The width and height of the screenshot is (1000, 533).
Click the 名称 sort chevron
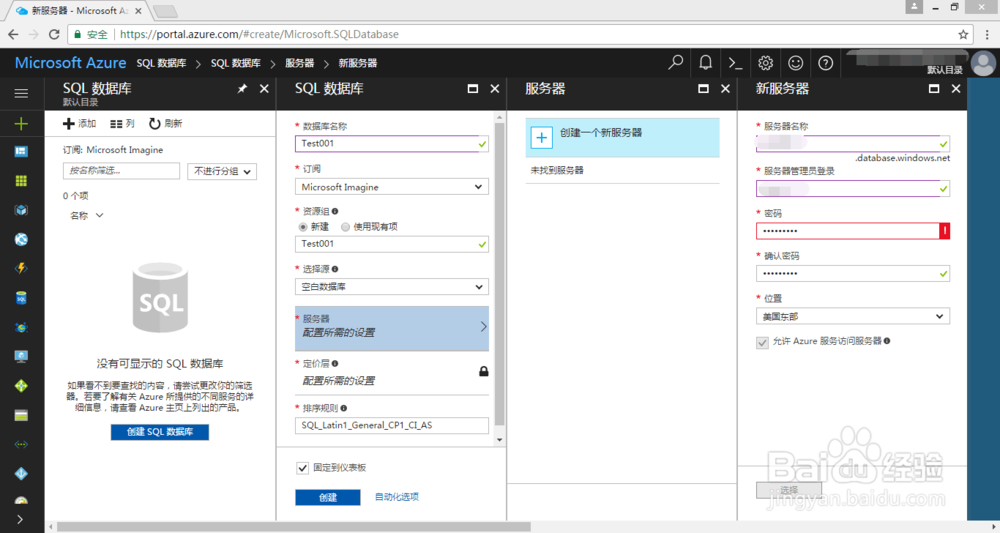coord(99,215)
